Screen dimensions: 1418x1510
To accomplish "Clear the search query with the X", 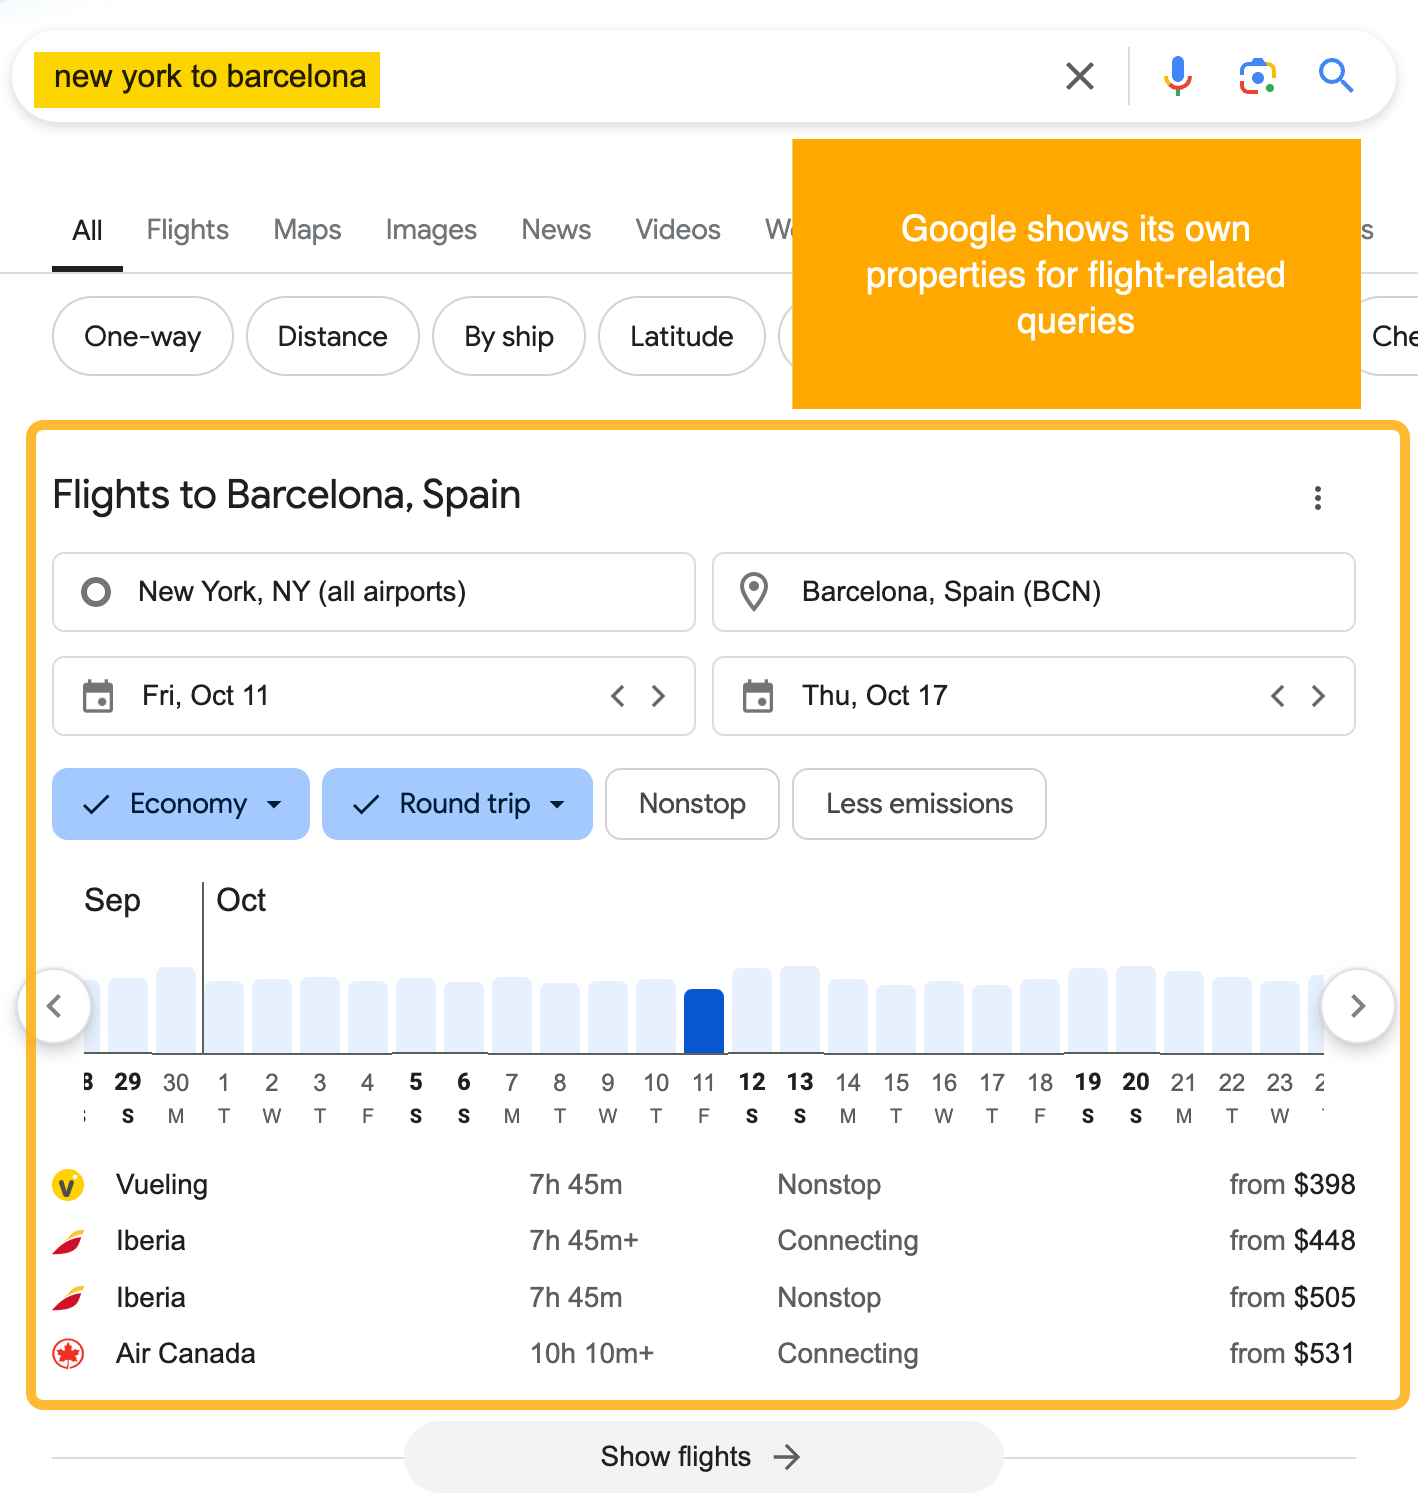I will point(1080,75).
